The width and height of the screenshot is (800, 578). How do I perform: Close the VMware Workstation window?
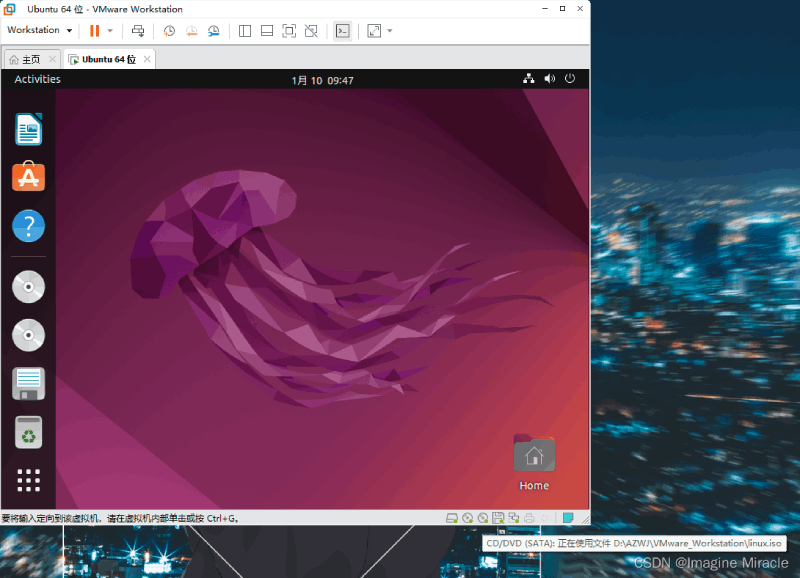coord(580,9)
